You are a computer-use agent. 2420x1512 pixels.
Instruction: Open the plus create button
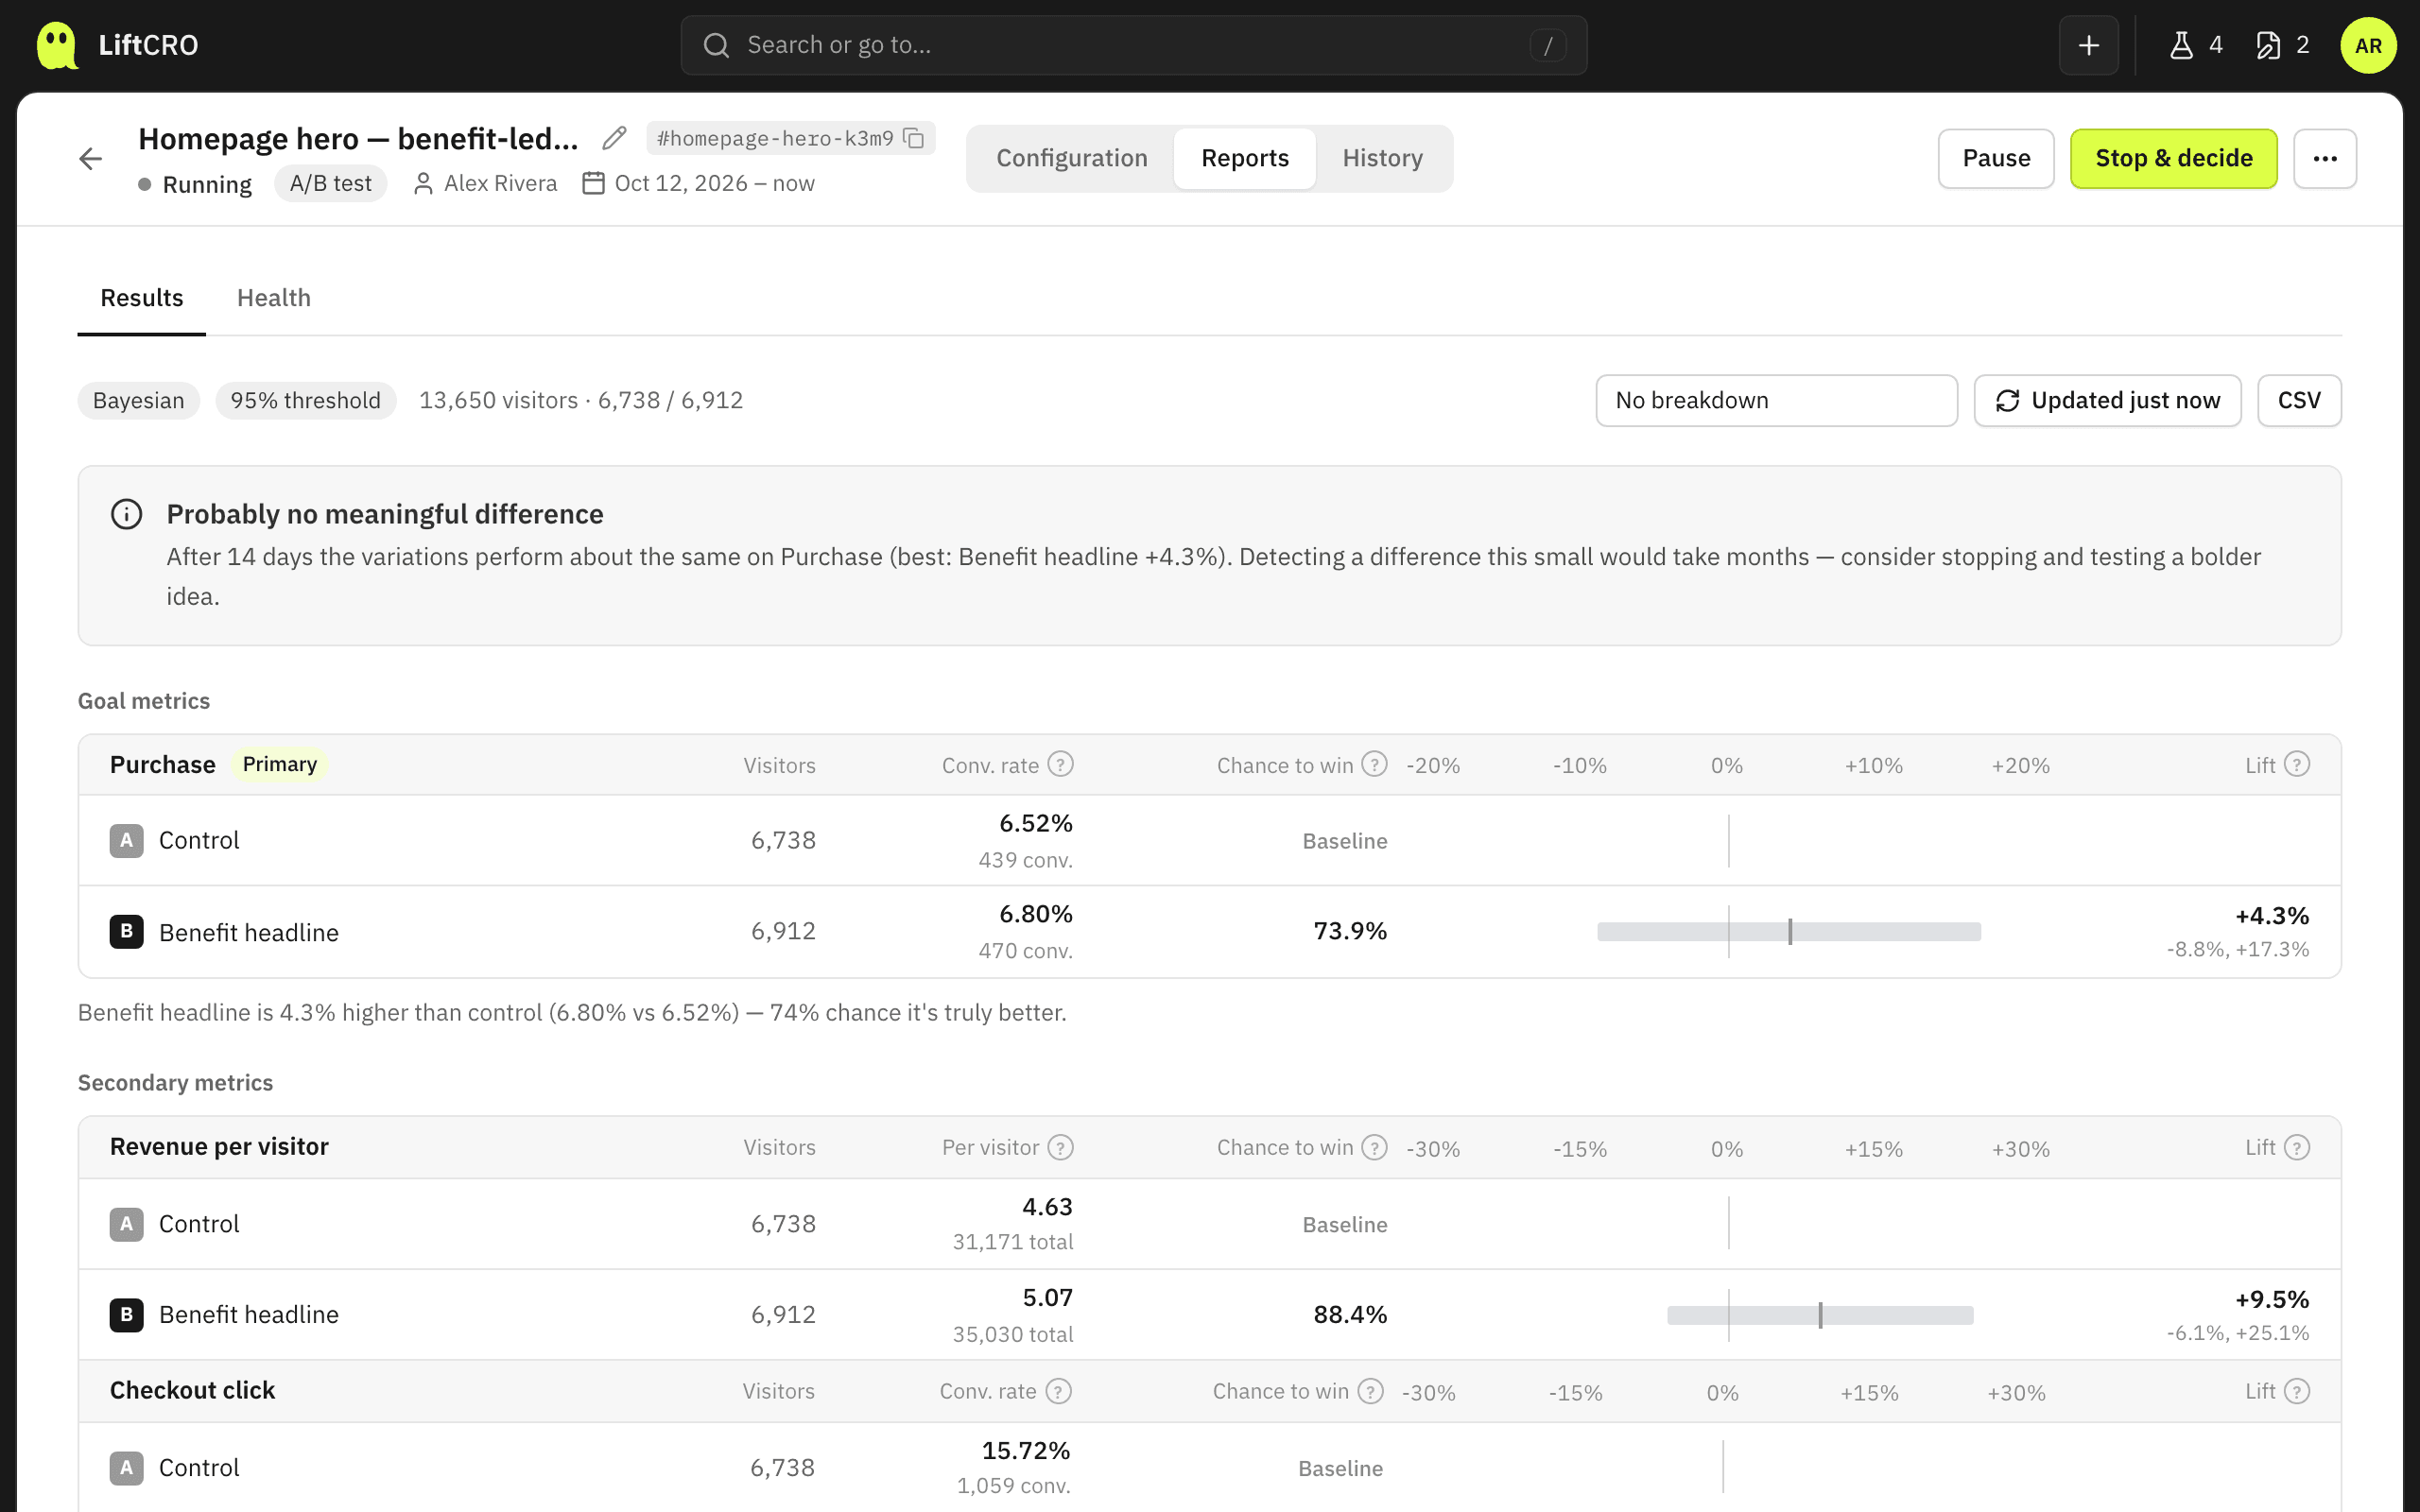[2088, 45]
